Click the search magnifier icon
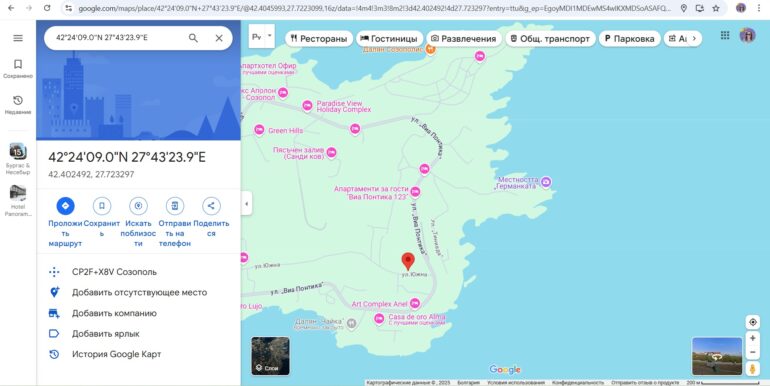 (193, 38)
